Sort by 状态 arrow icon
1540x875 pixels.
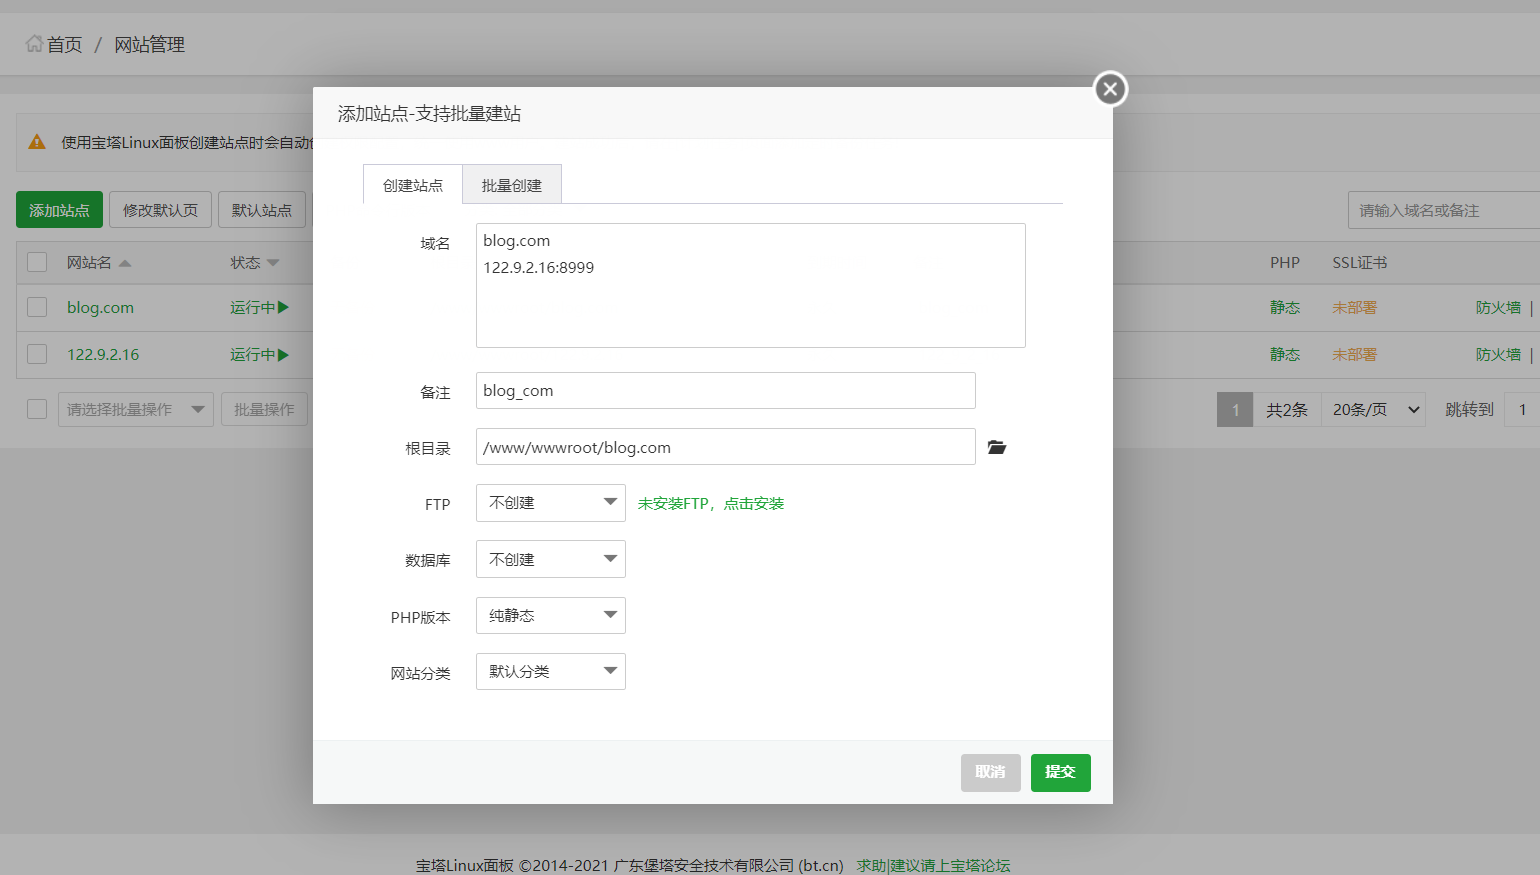coord(273,263)
